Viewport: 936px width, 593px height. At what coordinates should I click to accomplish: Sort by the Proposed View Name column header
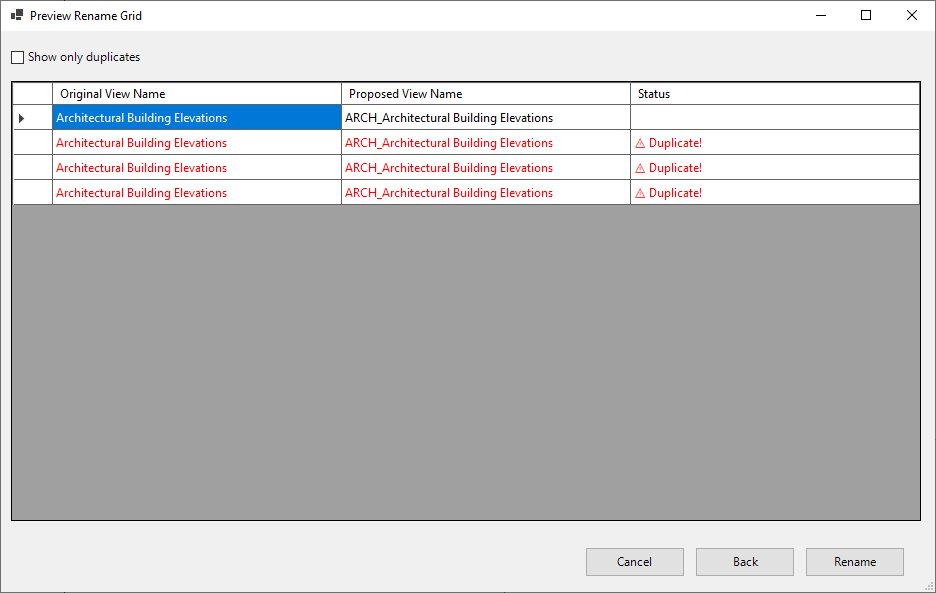coord(485,94)
